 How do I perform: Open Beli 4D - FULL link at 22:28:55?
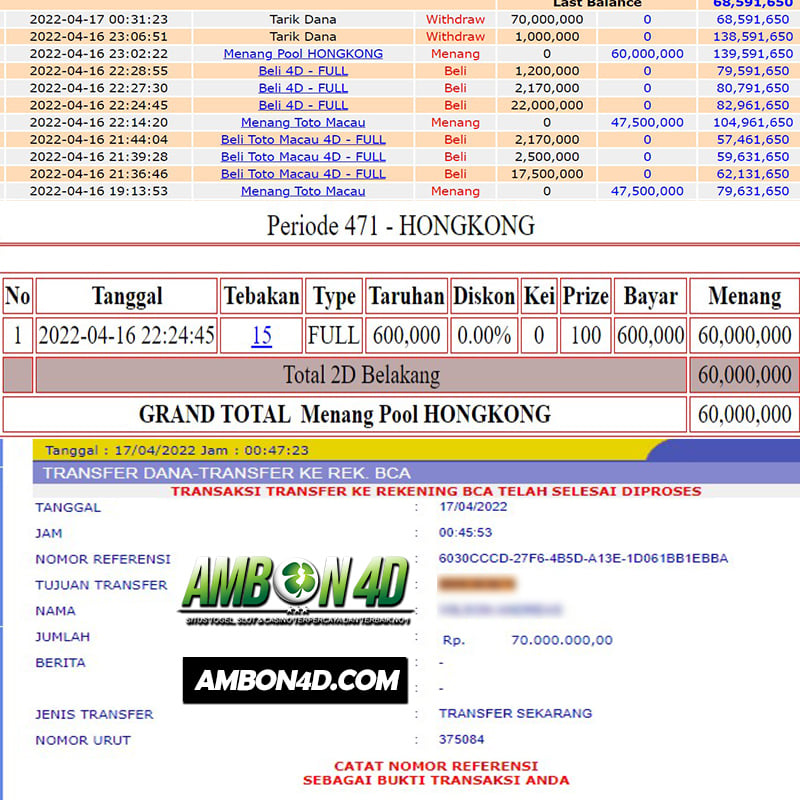pos(303,71)
